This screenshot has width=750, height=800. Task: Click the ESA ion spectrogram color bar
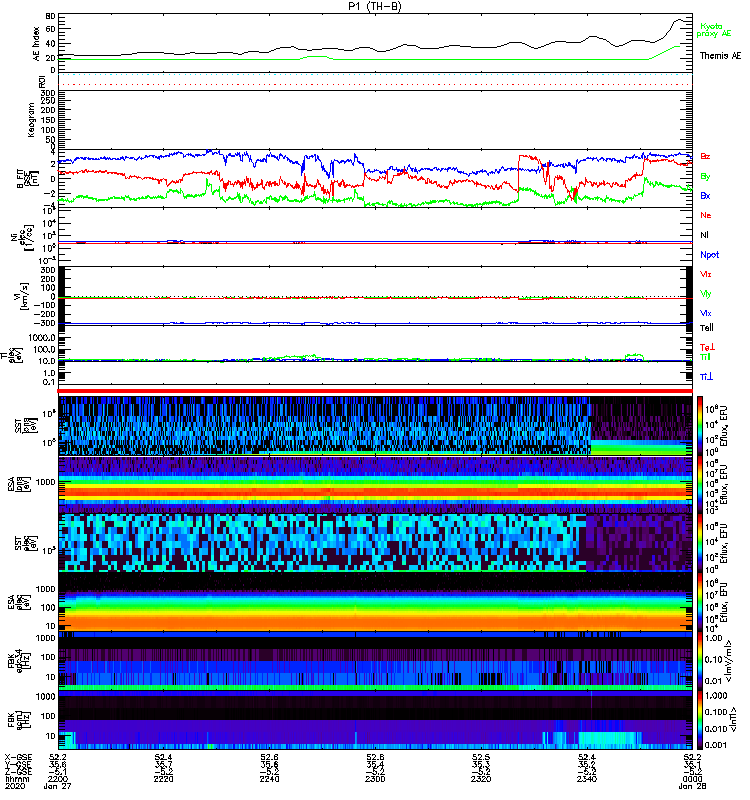[700, 484]
